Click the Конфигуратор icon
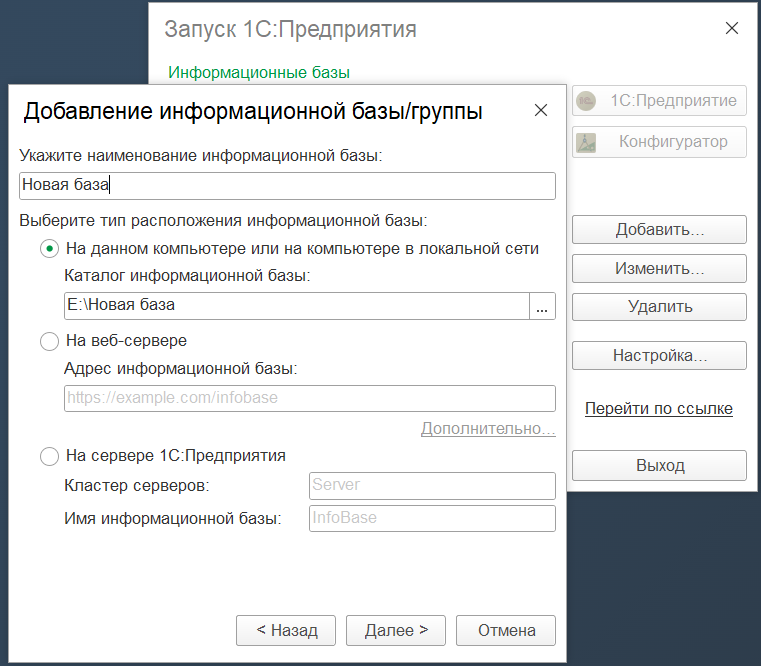 (x=587, y=142)
